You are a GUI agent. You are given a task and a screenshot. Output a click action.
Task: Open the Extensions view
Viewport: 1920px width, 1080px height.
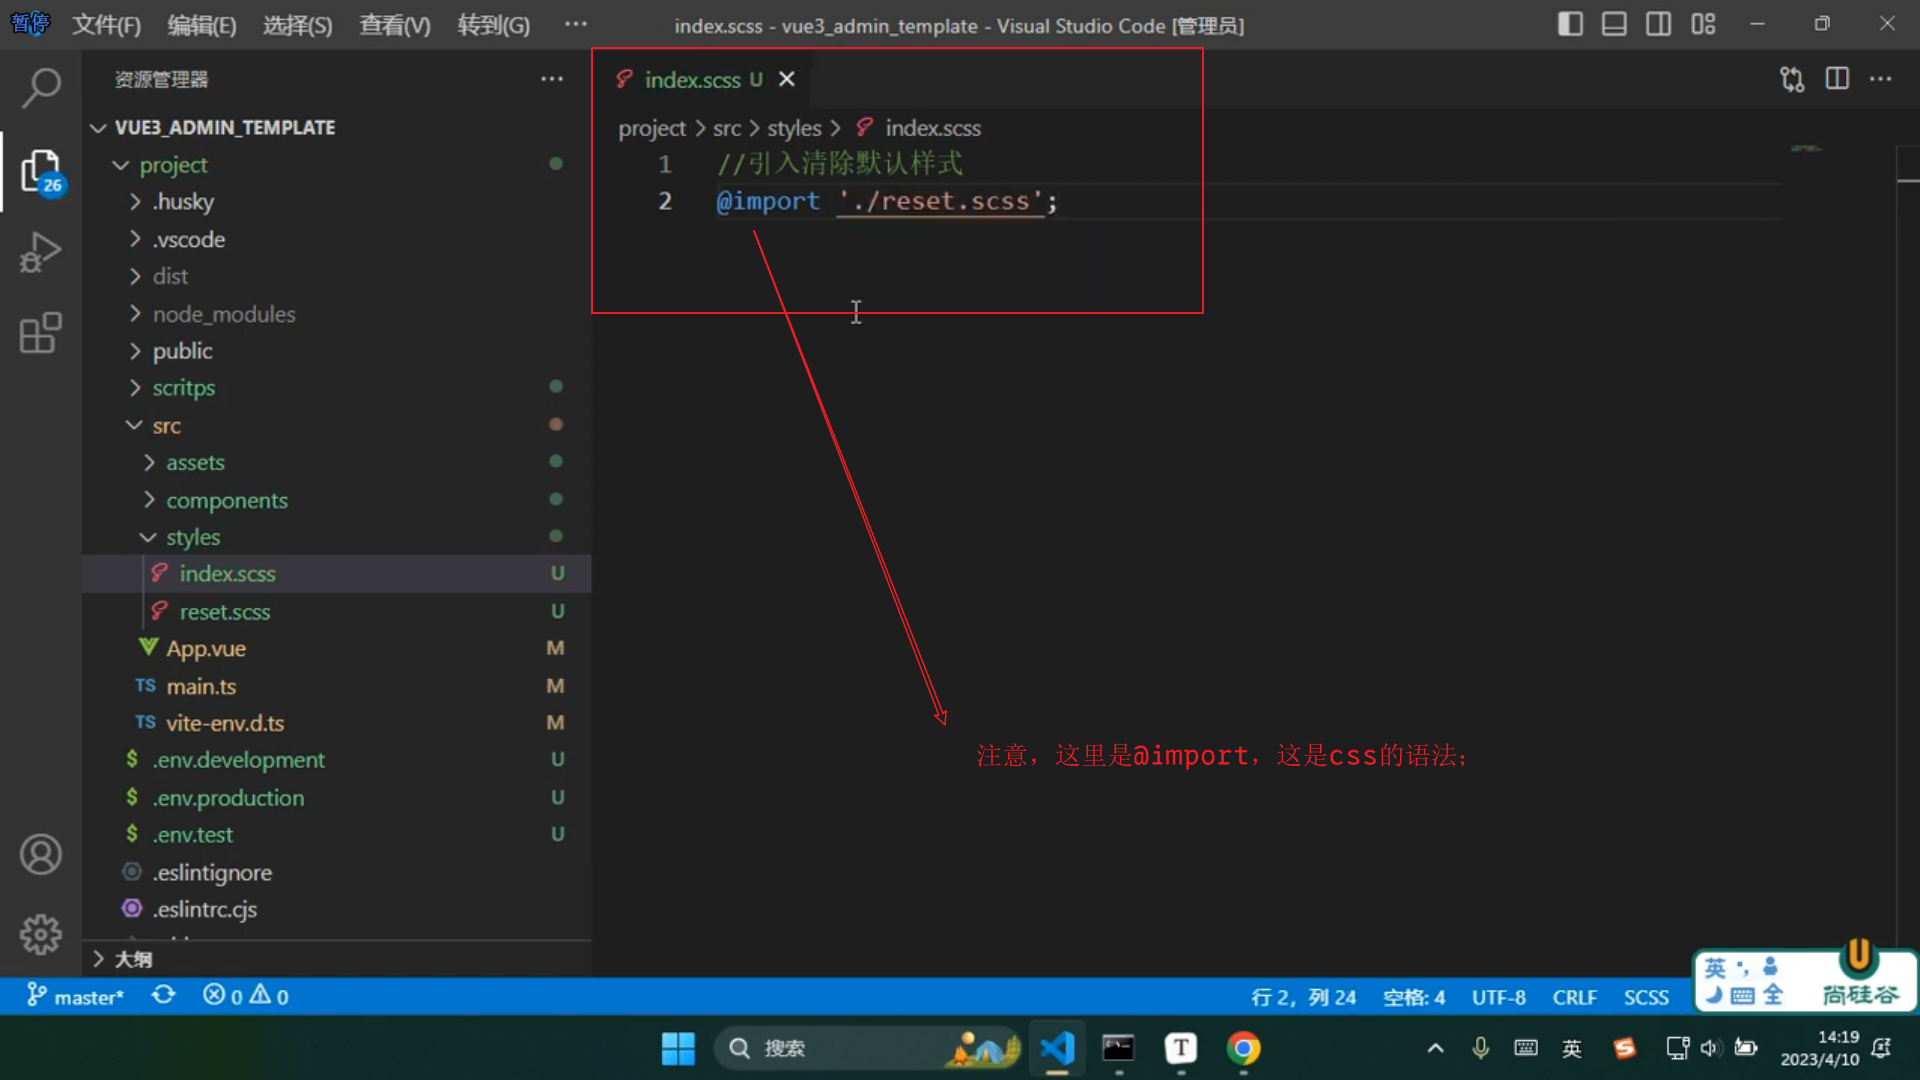tap(40, 333)
